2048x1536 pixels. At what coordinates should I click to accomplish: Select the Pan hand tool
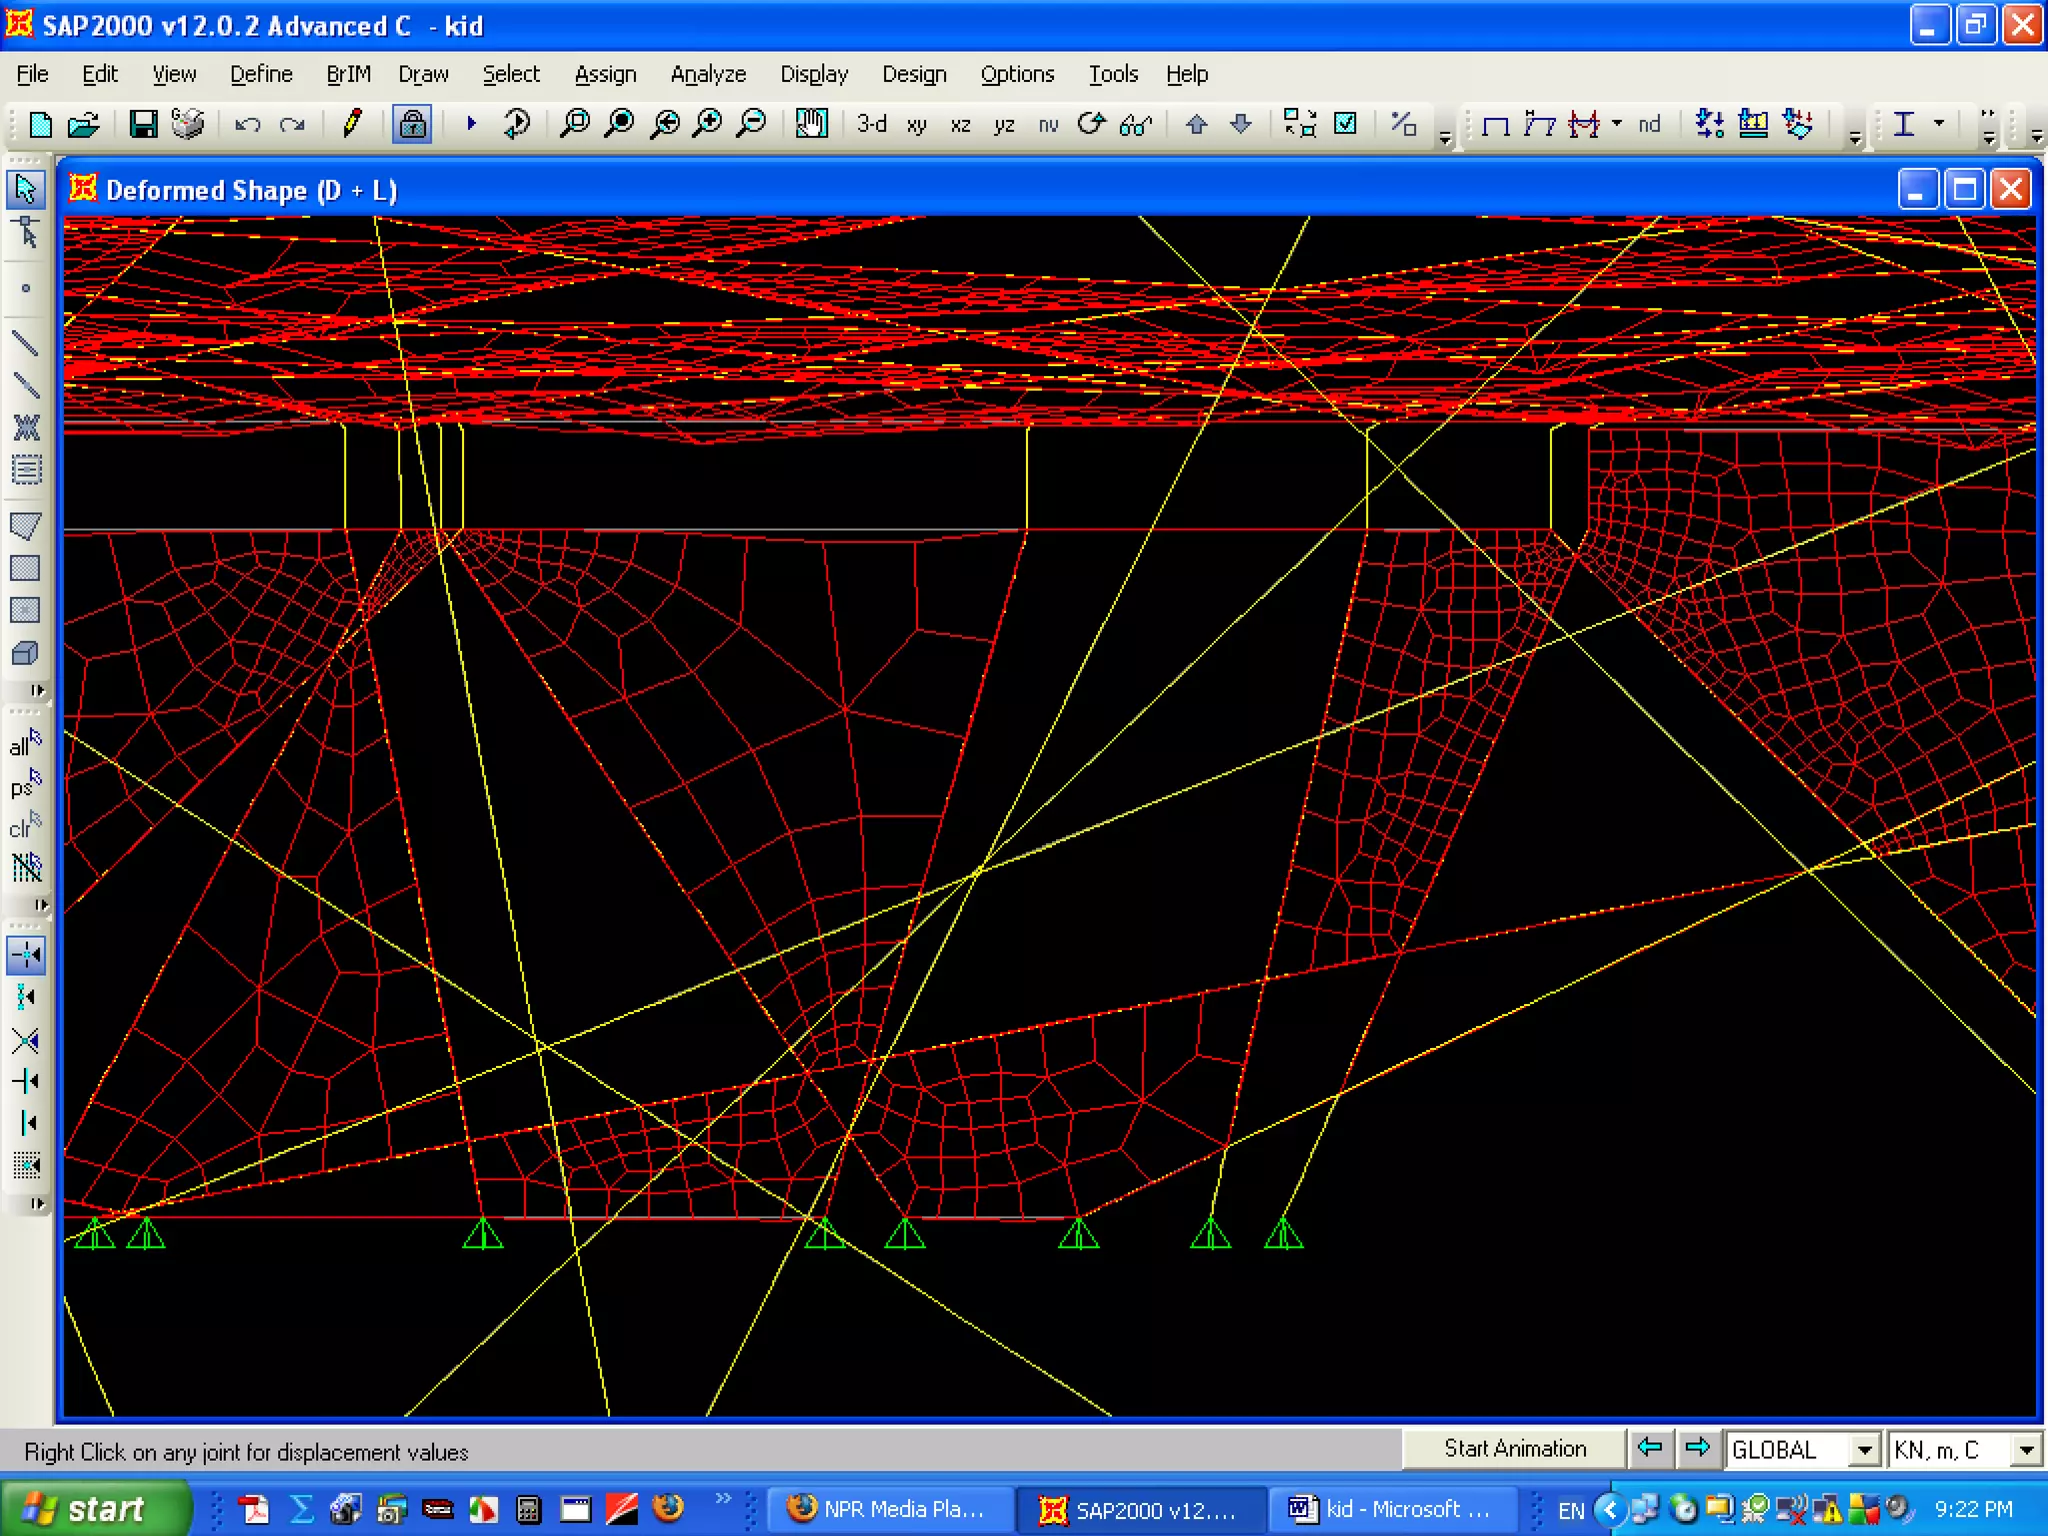[811, 124]
